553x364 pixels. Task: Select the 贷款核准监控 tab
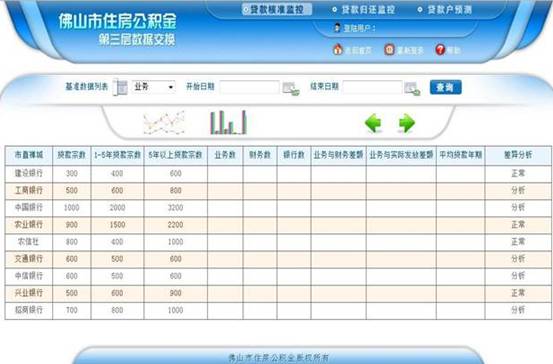277,10
